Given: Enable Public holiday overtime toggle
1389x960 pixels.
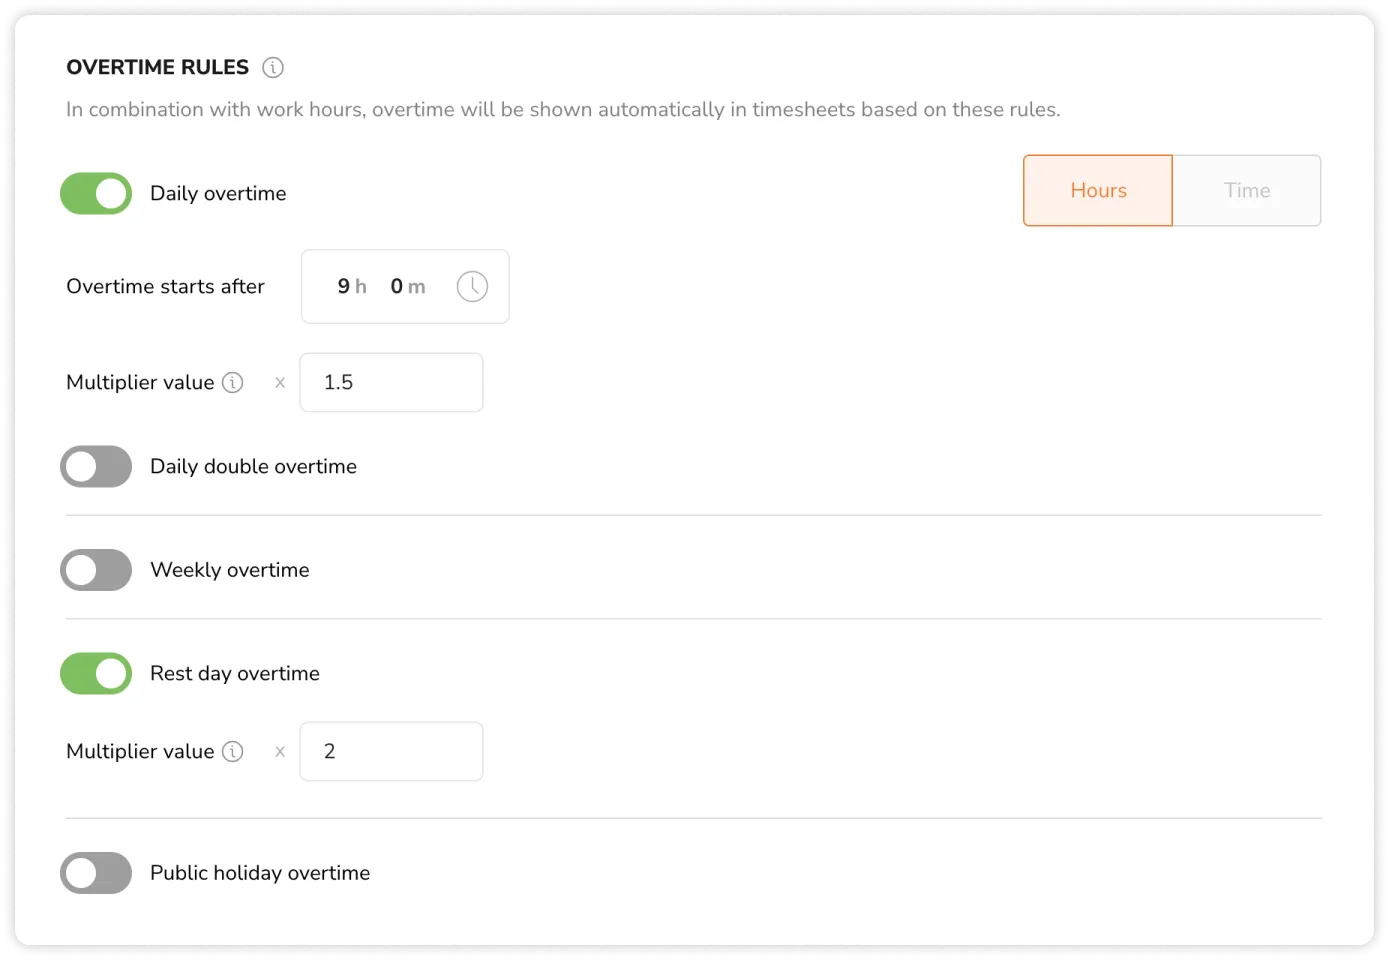Looking at the screenshot, I should (x=96, y=873).
